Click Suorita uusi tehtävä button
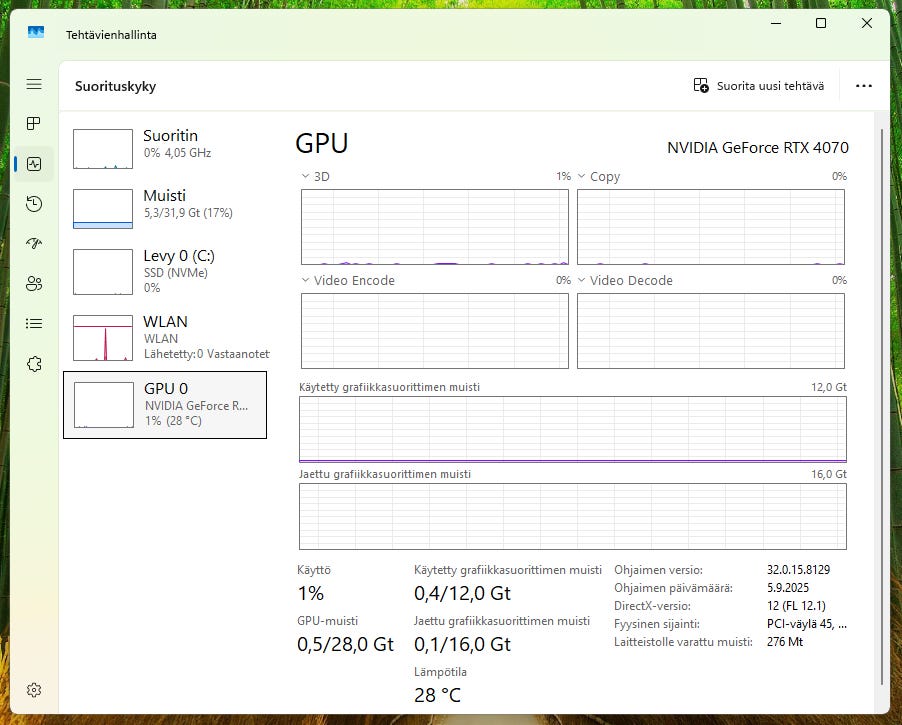902x725 pixels. pyautogui.click(x=759, y=86)
